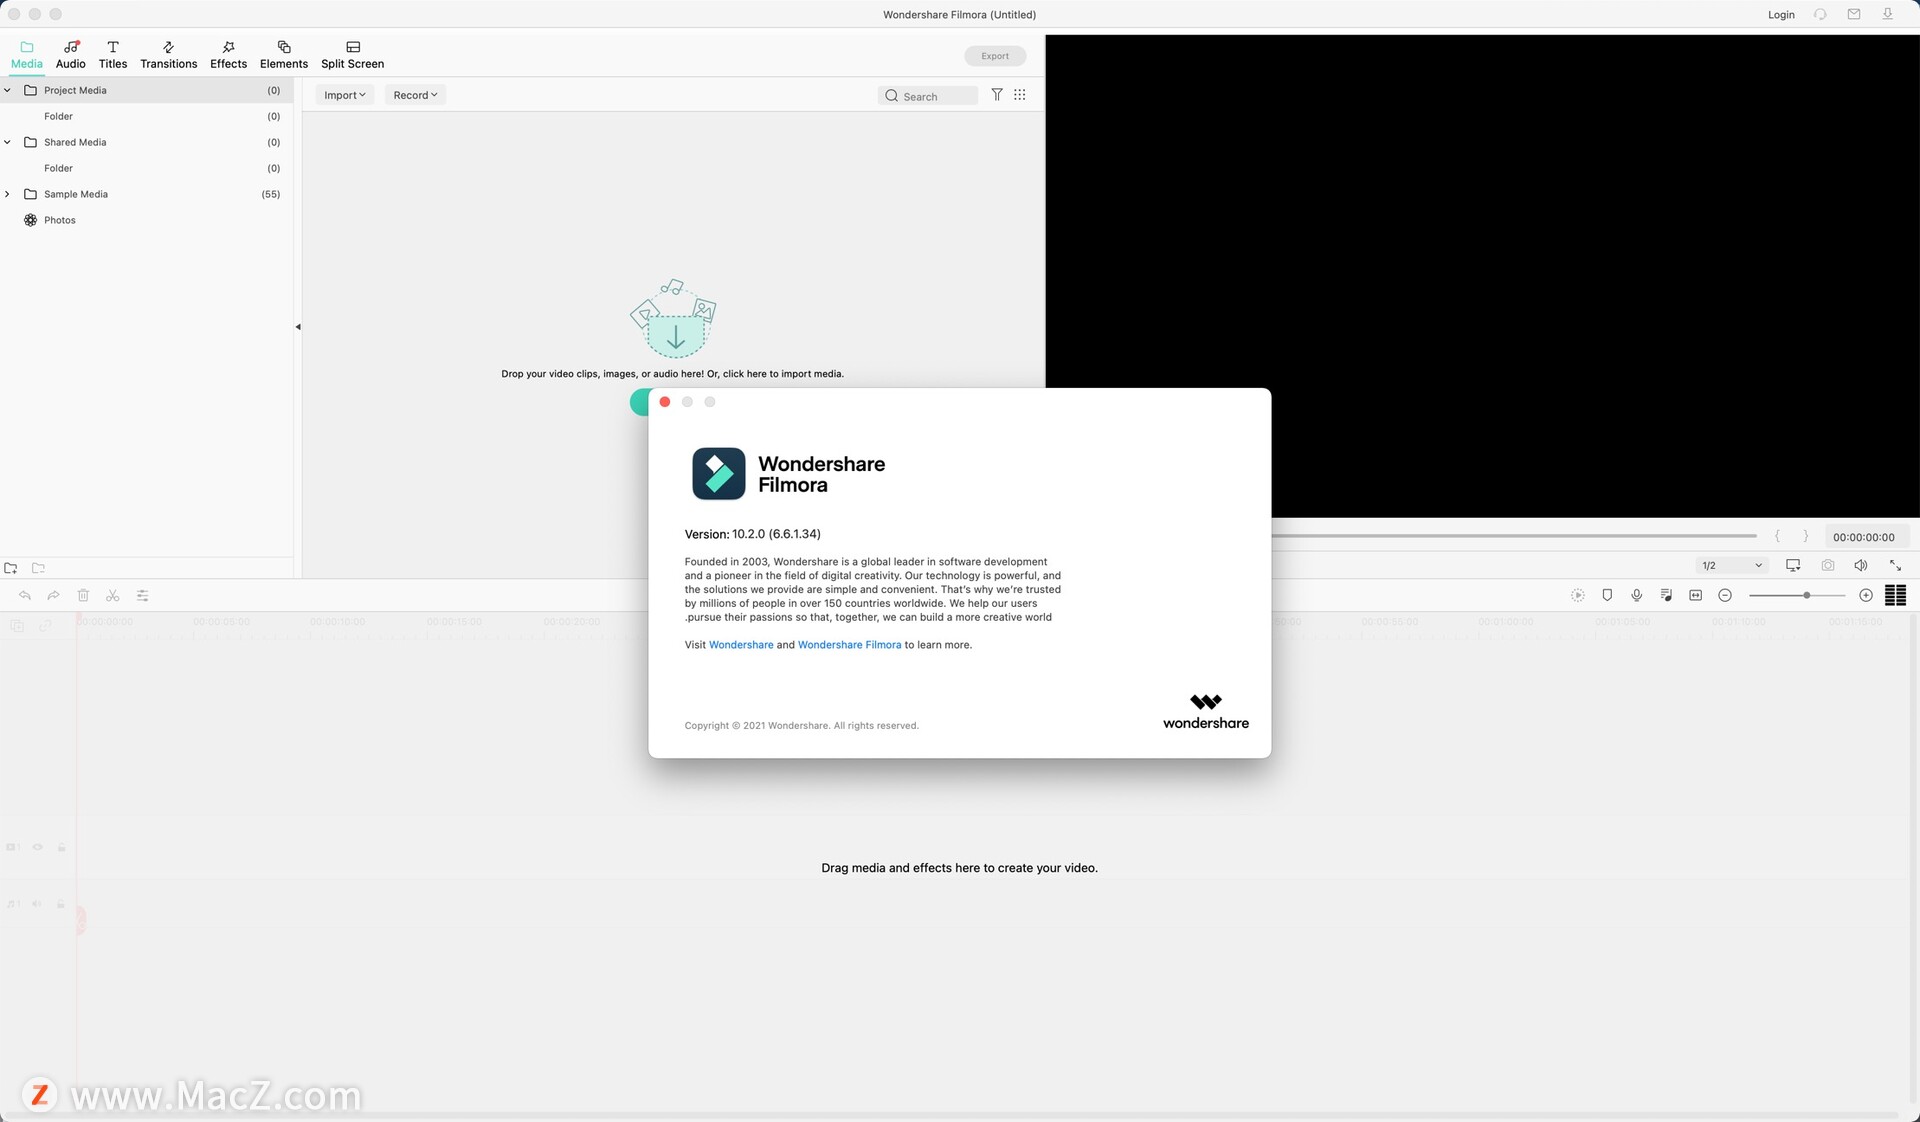The height and width of the screenshot is (1122, 1920).
Task: Select Project Media in the sidebar
Action: pos(146,90)
